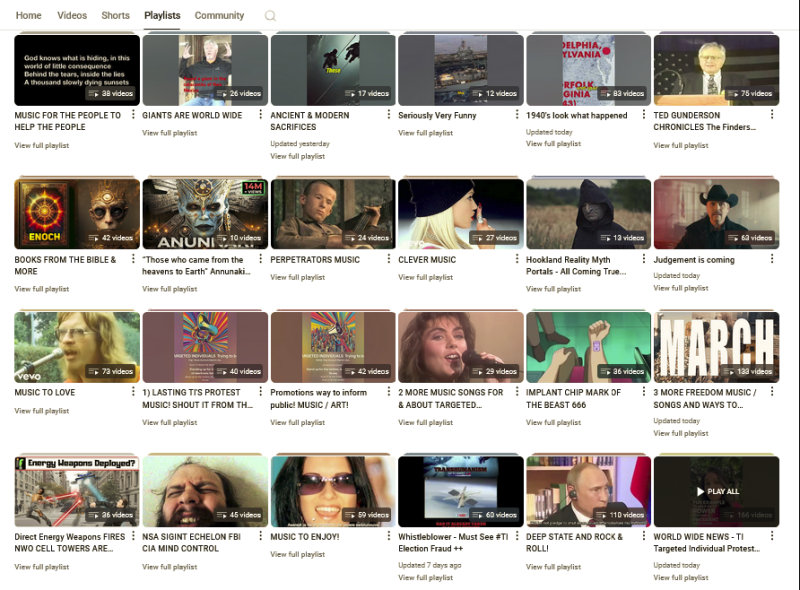The image size is (800, 590).
Task: Open options menu for Seriously Very Funny
Action: coord(517,114)
